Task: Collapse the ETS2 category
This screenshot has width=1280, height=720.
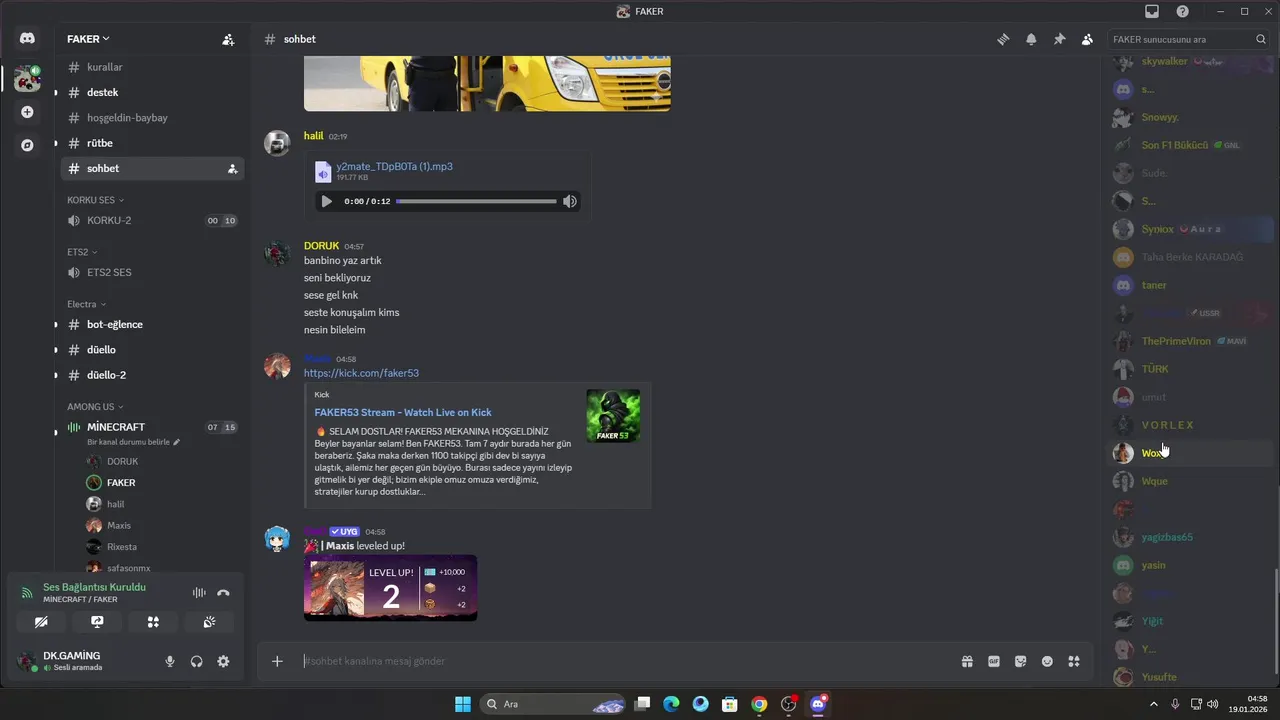Action: [x=82, y=252]
